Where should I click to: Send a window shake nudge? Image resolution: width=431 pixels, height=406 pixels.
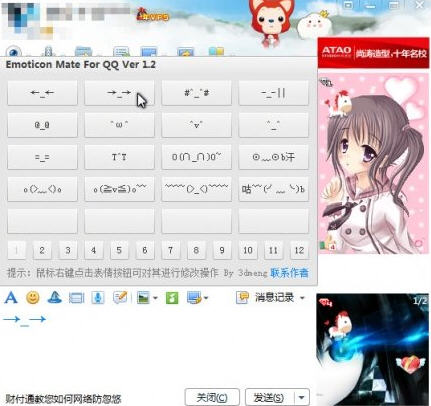click(76, 297)
